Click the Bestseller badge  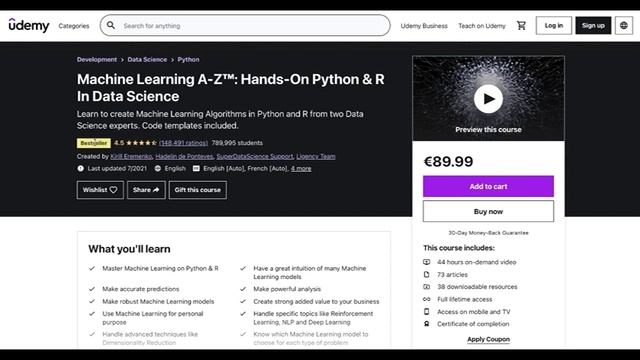click(x=93, y=143)
